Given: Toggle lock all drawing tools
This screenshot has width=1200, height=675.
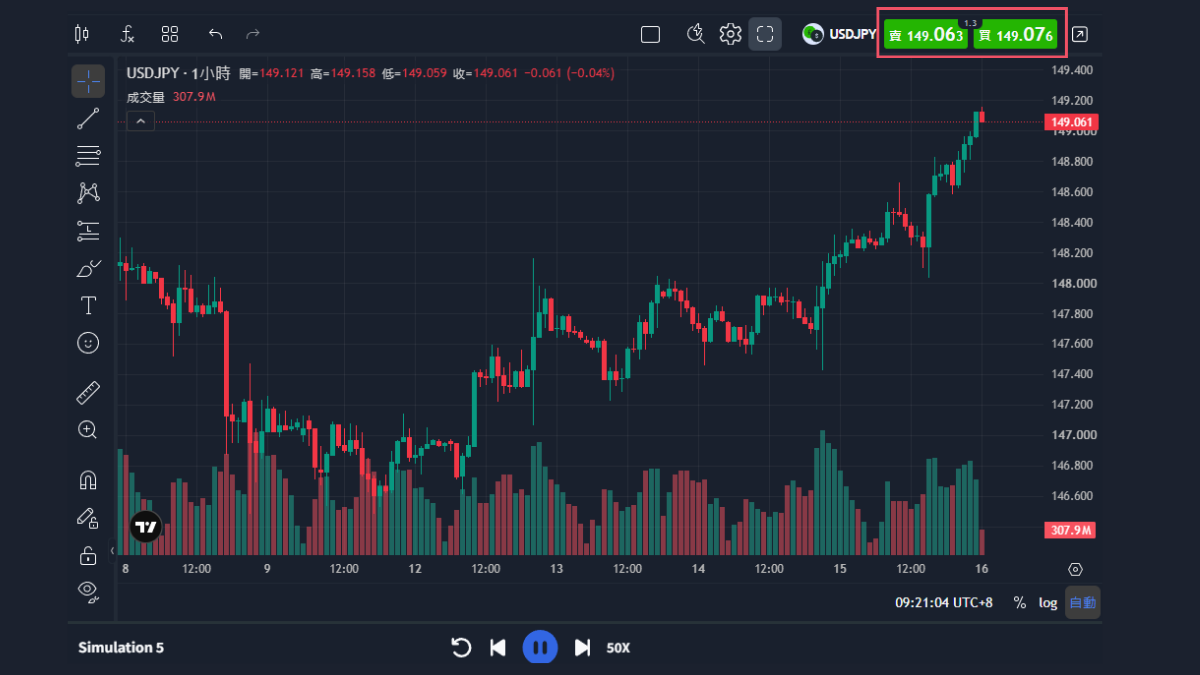Looking at the screenshot, I should tap(88, 555).
